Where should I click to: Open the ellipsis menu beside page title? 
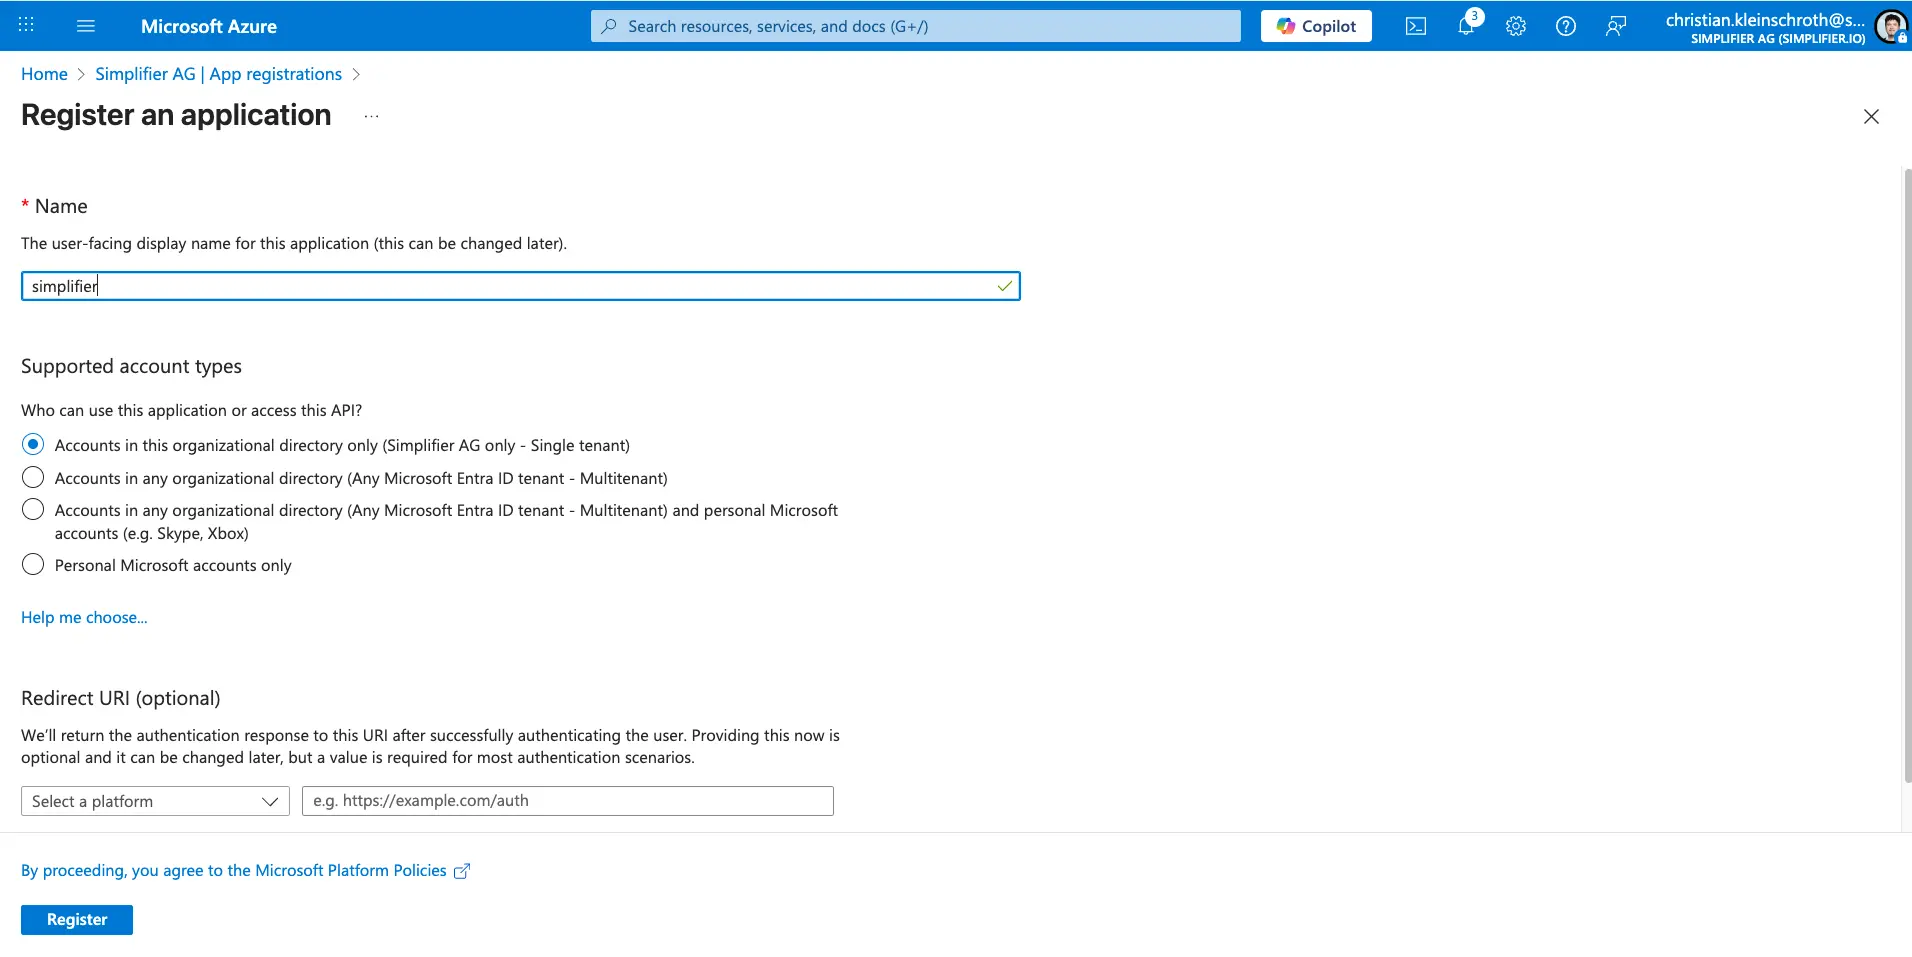pyautogui.click(x=371, y=116)
